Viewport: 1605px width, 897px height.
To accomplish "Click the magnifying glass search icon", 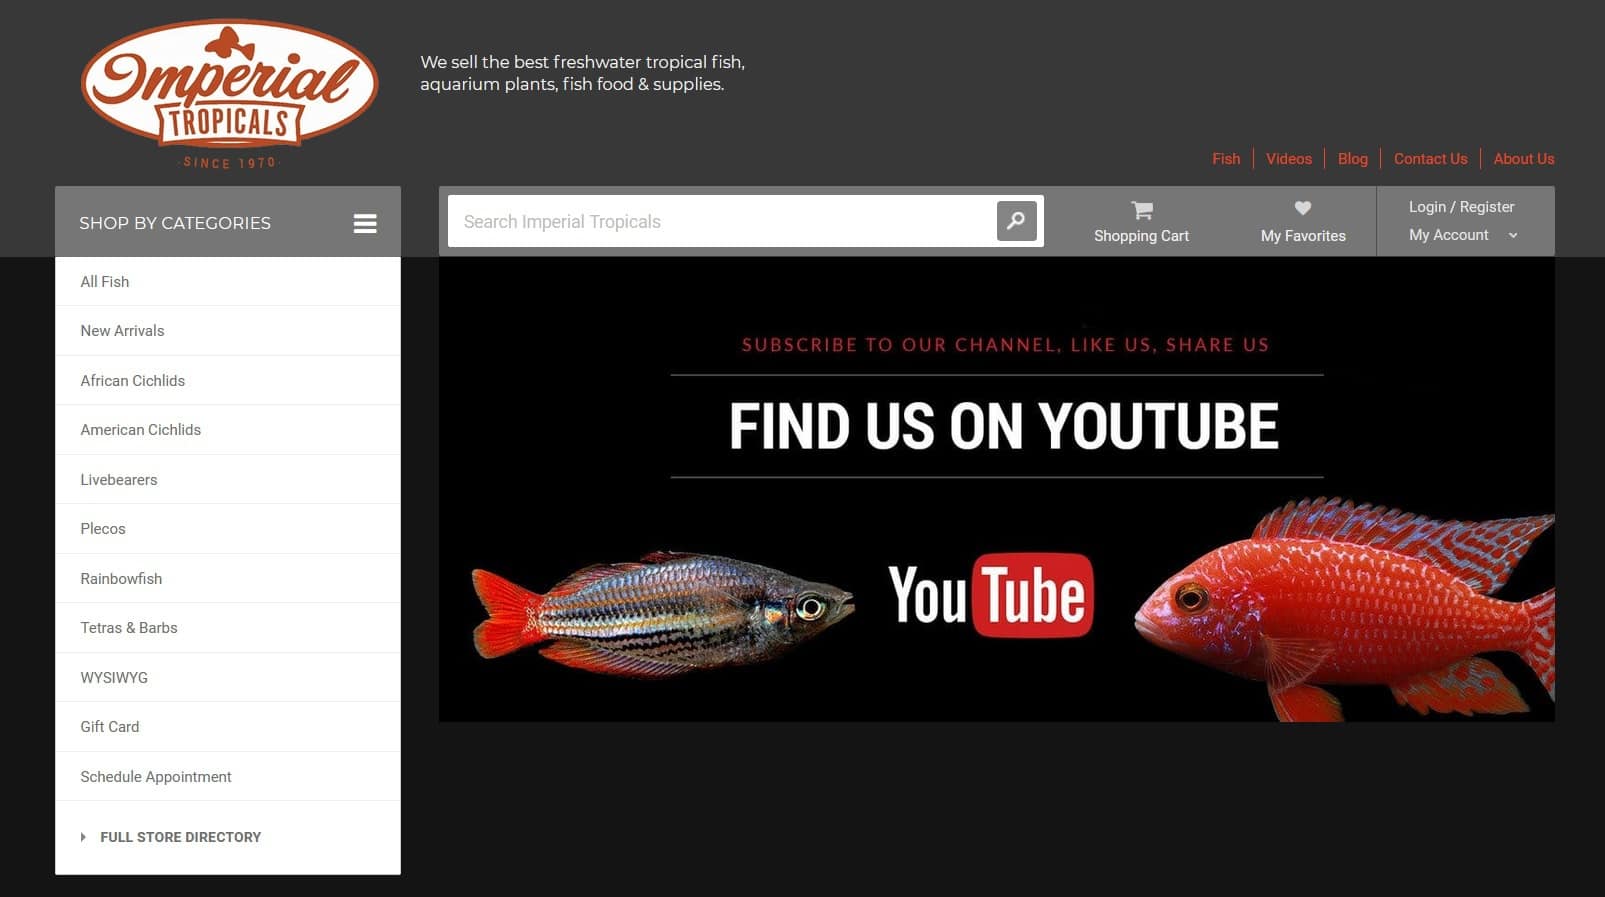I will coord(1016,221).
